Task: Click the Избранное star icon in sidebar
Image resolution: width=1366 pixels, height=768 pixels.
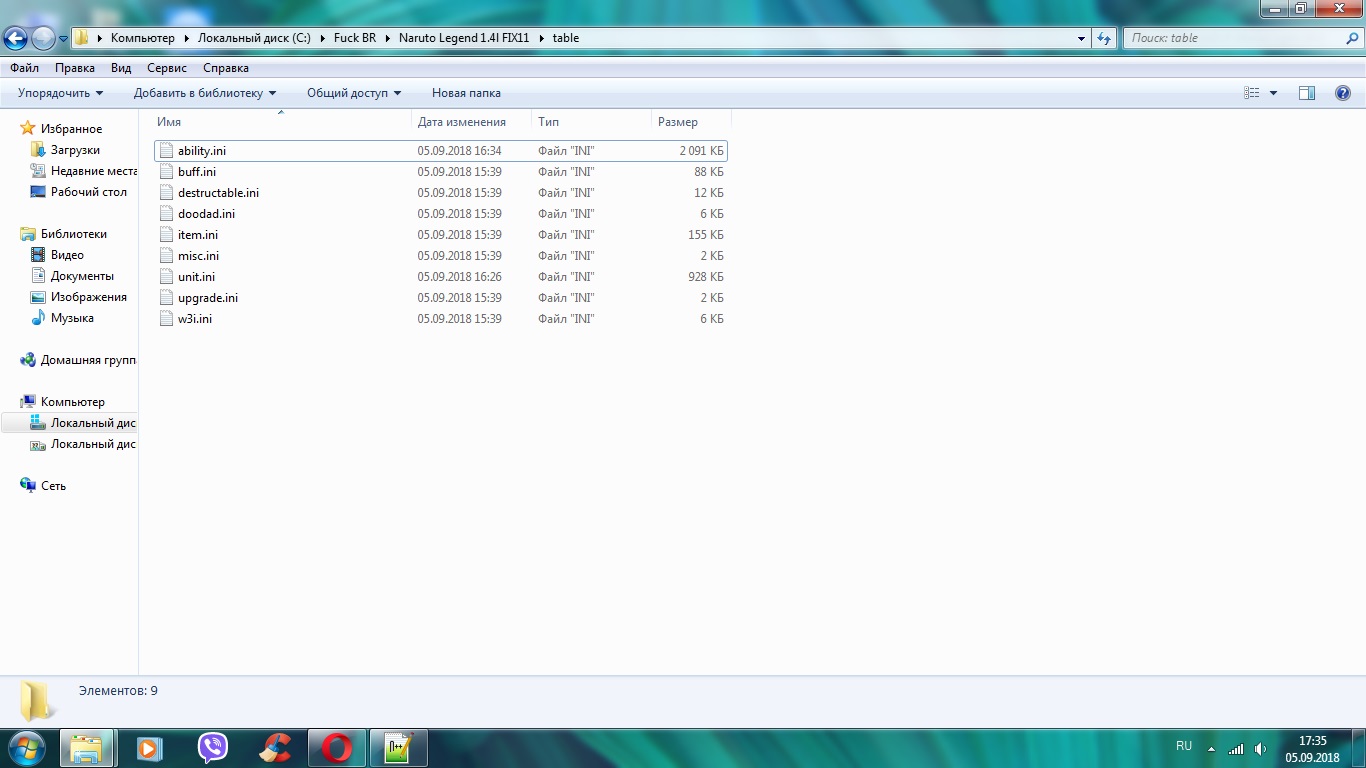Action: click(x=28, y=129)
